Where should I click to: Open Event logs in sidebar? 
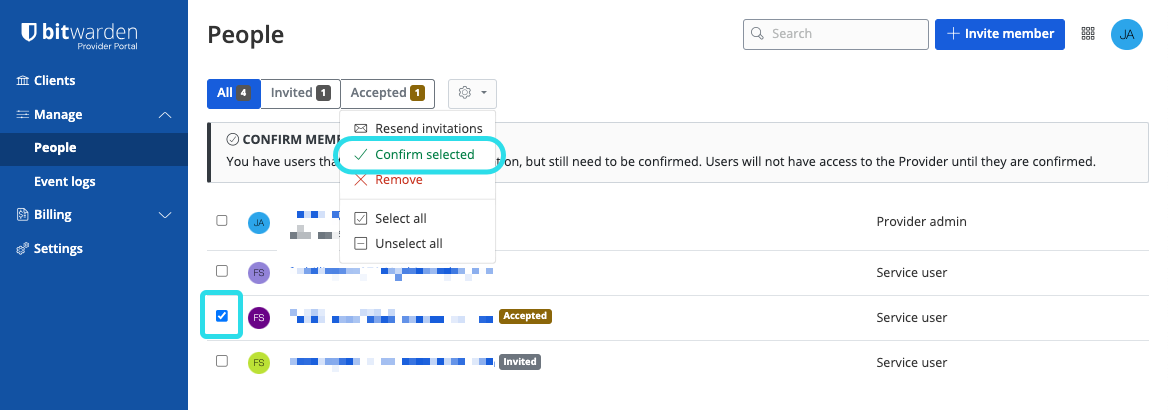click(66, 182)
